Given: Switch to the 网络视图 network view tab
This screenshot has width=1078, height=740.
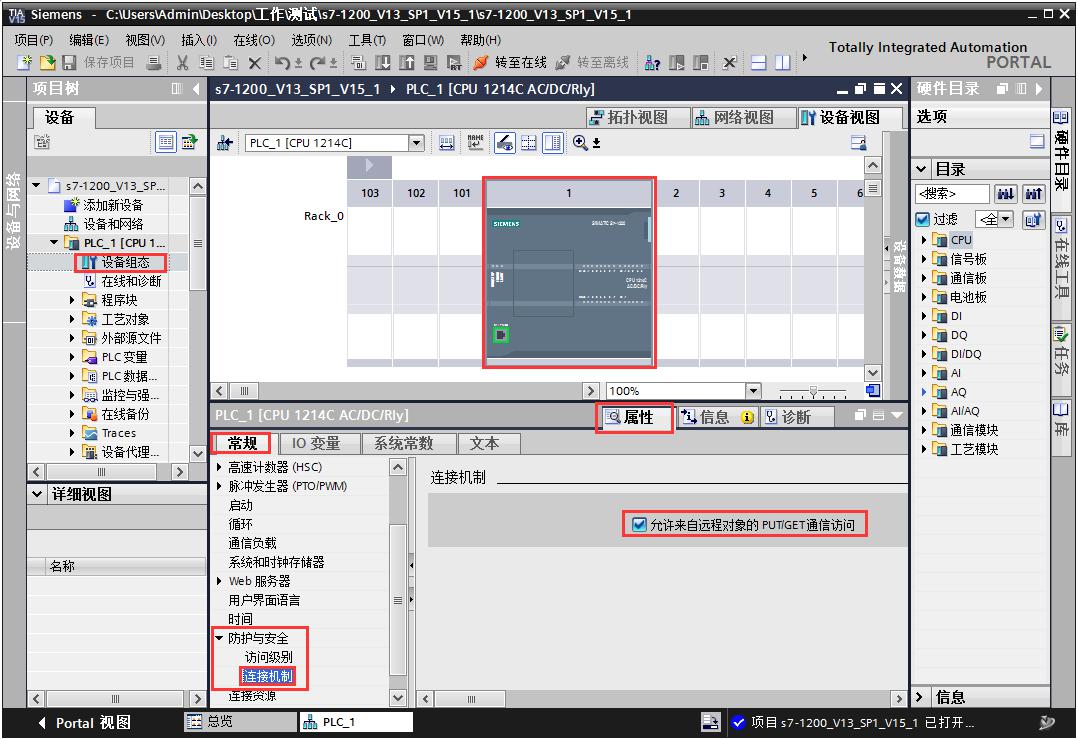Looking at the screenshot, I should [735, 117].
